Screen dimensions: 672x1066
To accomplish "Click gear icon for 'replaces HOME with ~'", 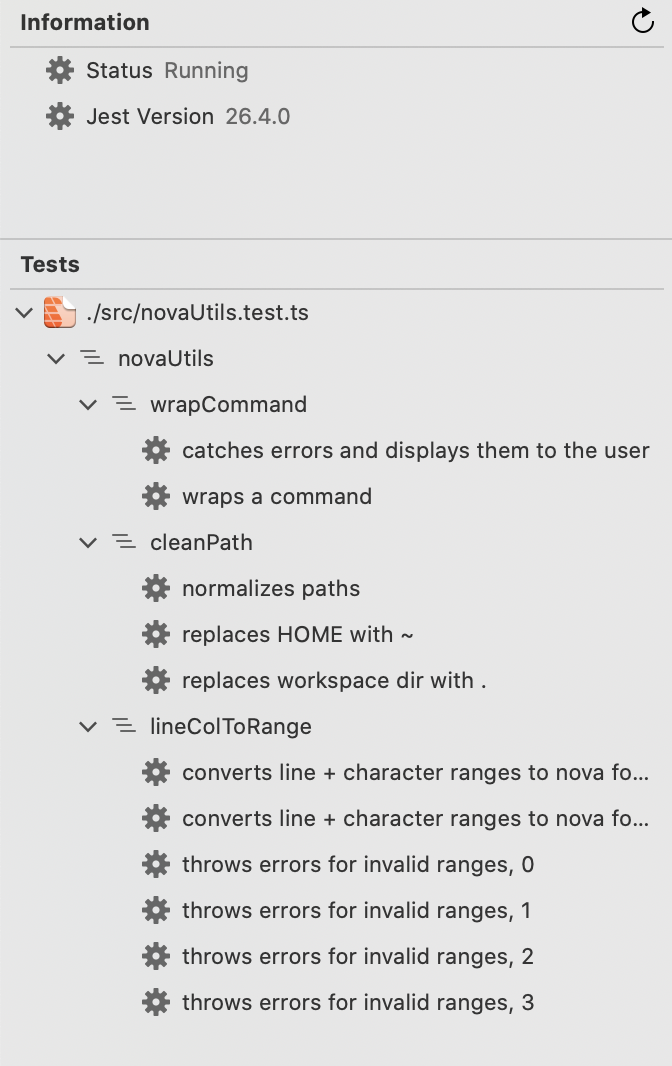I will point(156,635).
